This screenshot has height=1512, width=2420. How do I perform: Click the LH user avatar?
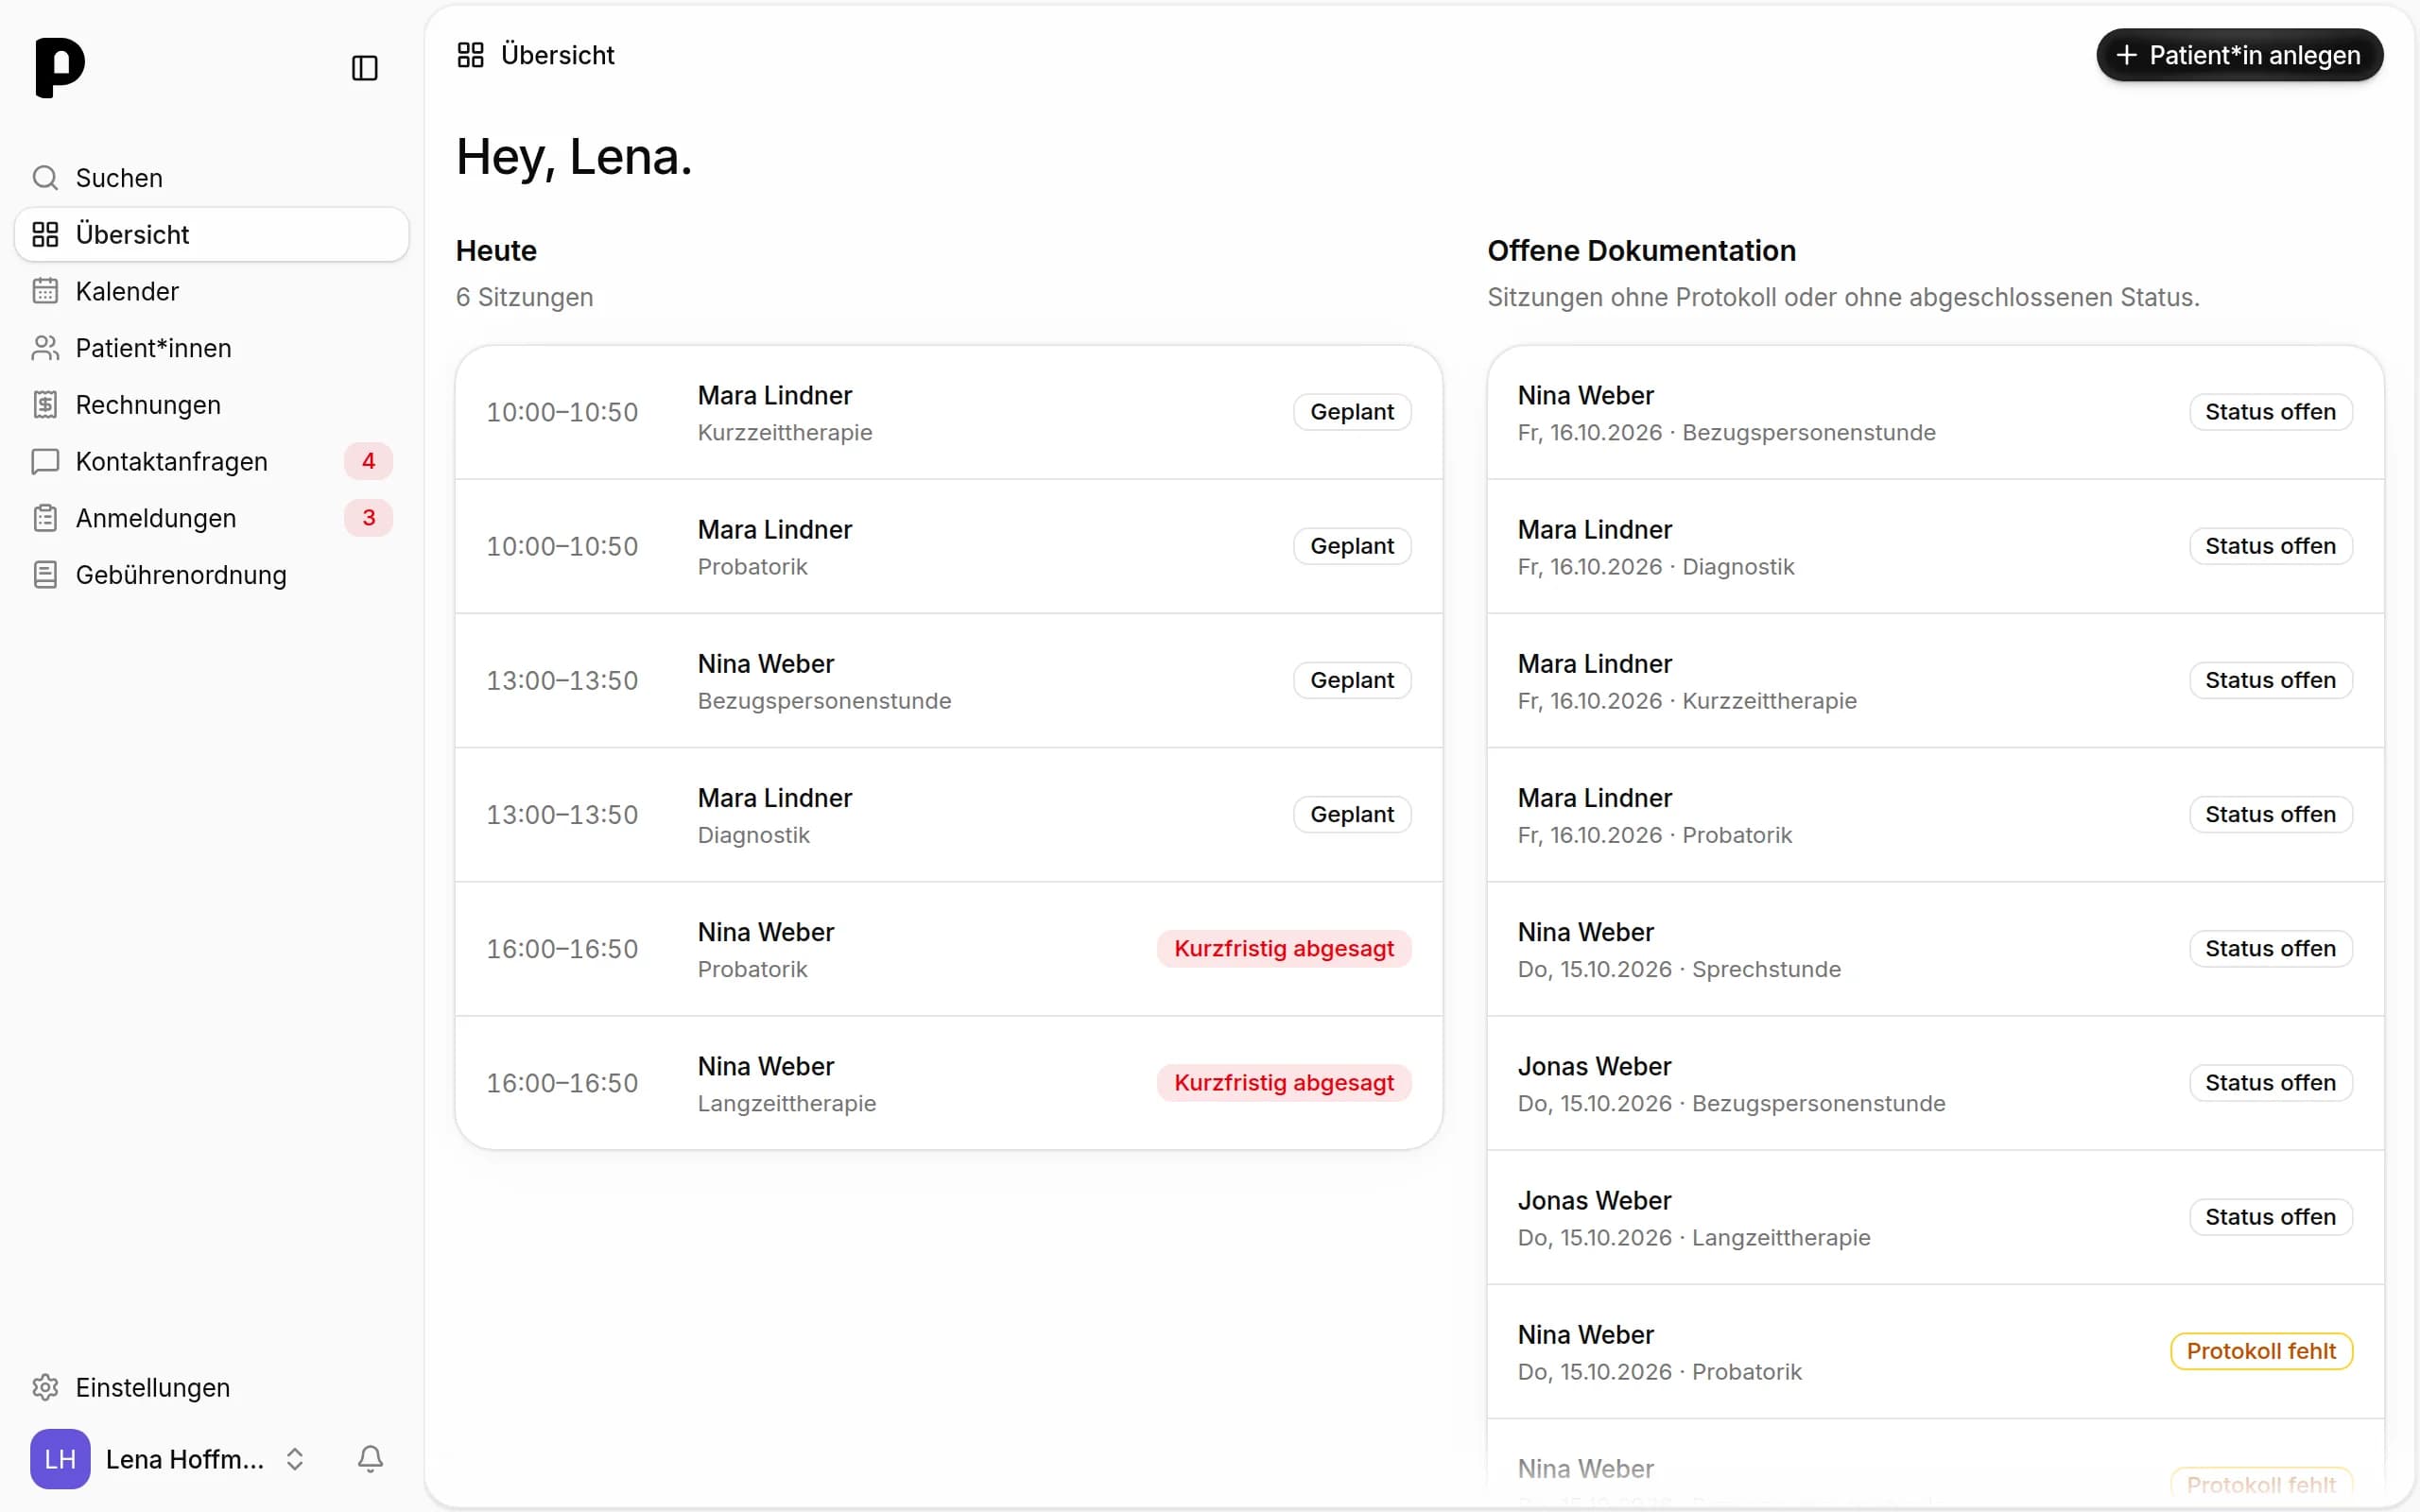click(x=60, y=1459)
